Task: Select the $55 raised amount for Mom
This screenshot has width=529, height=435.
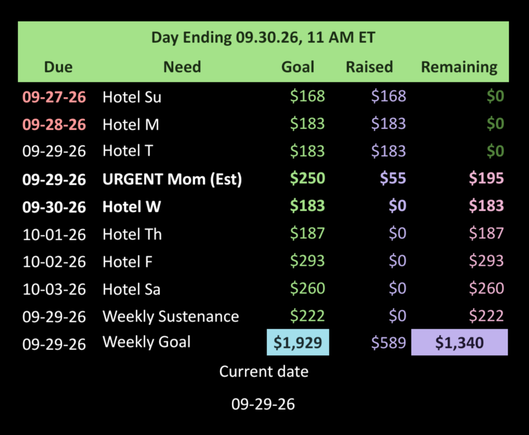Action: (x=393, y=178)
